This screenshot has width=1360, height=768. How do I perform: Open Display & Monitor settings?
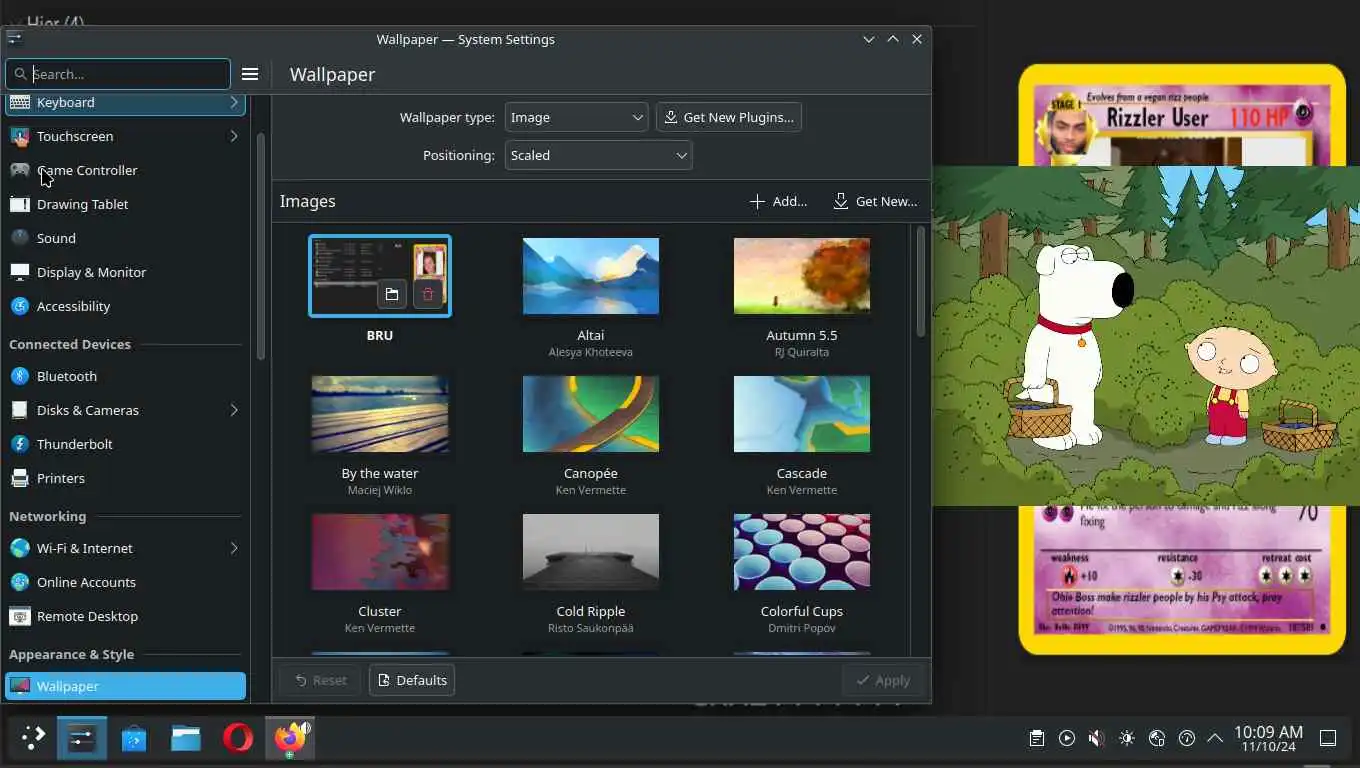pos(125,272)
